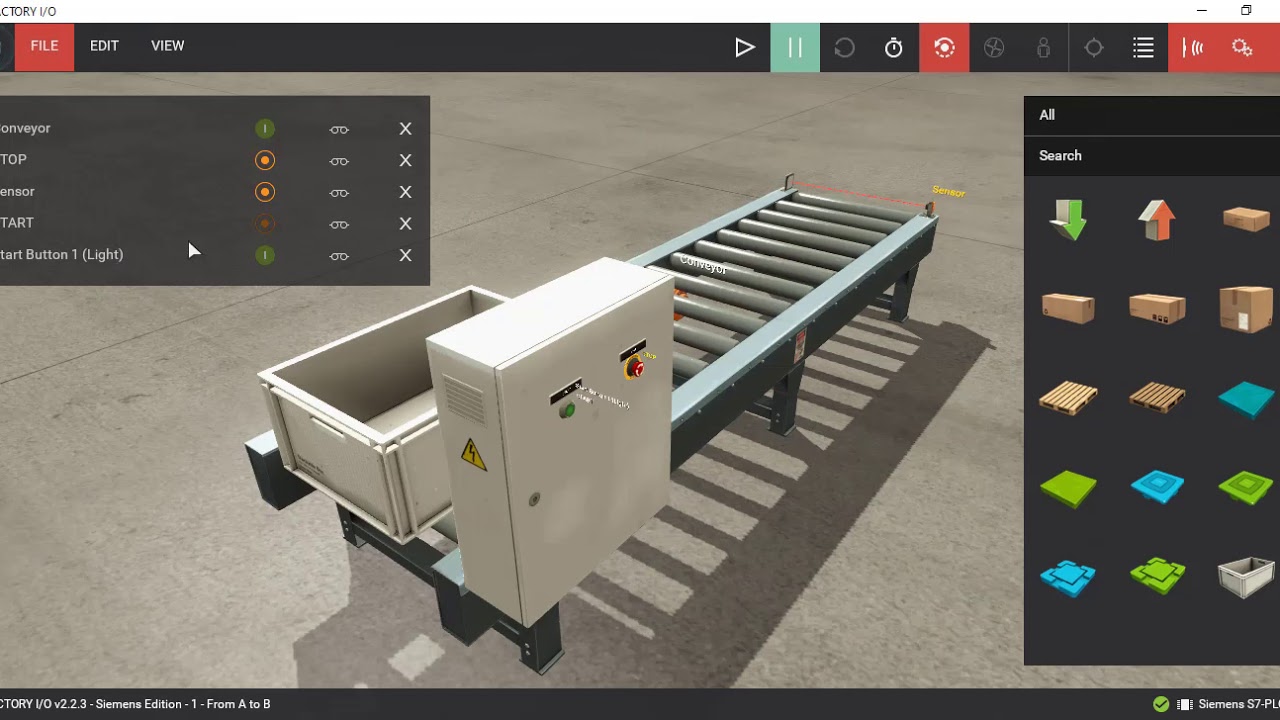Remove the STOP row with its X
This screenshot has height=720, width=1280.
point(405,160)
